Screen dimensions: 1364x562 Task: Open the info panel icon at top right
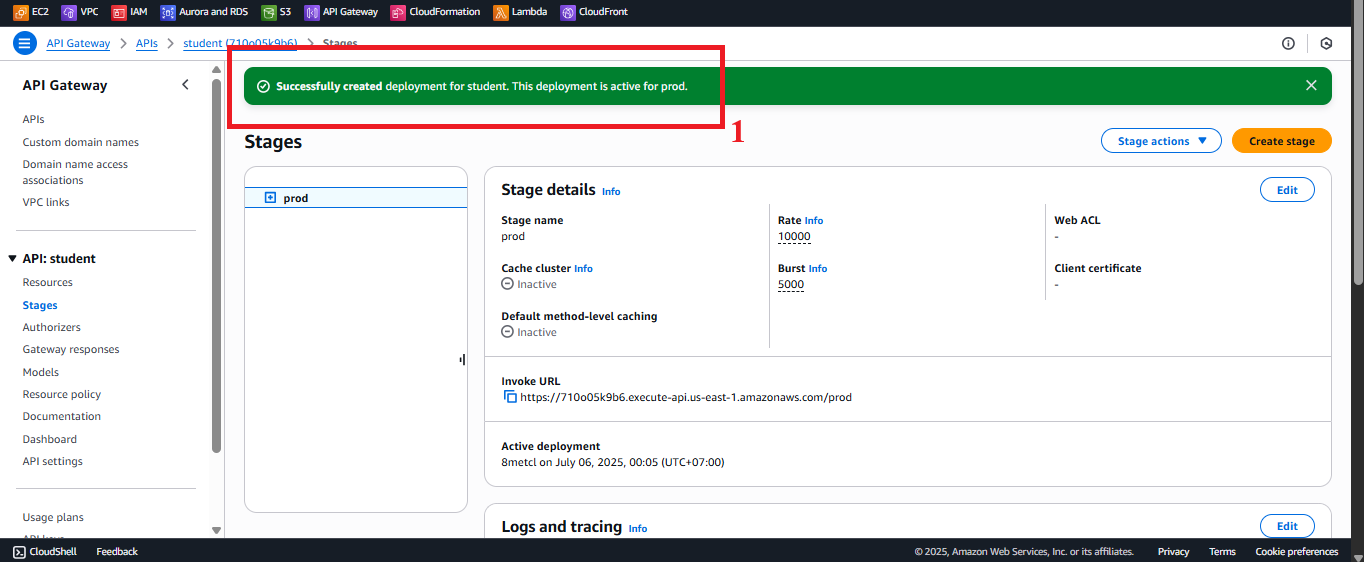pos(1288,43)
